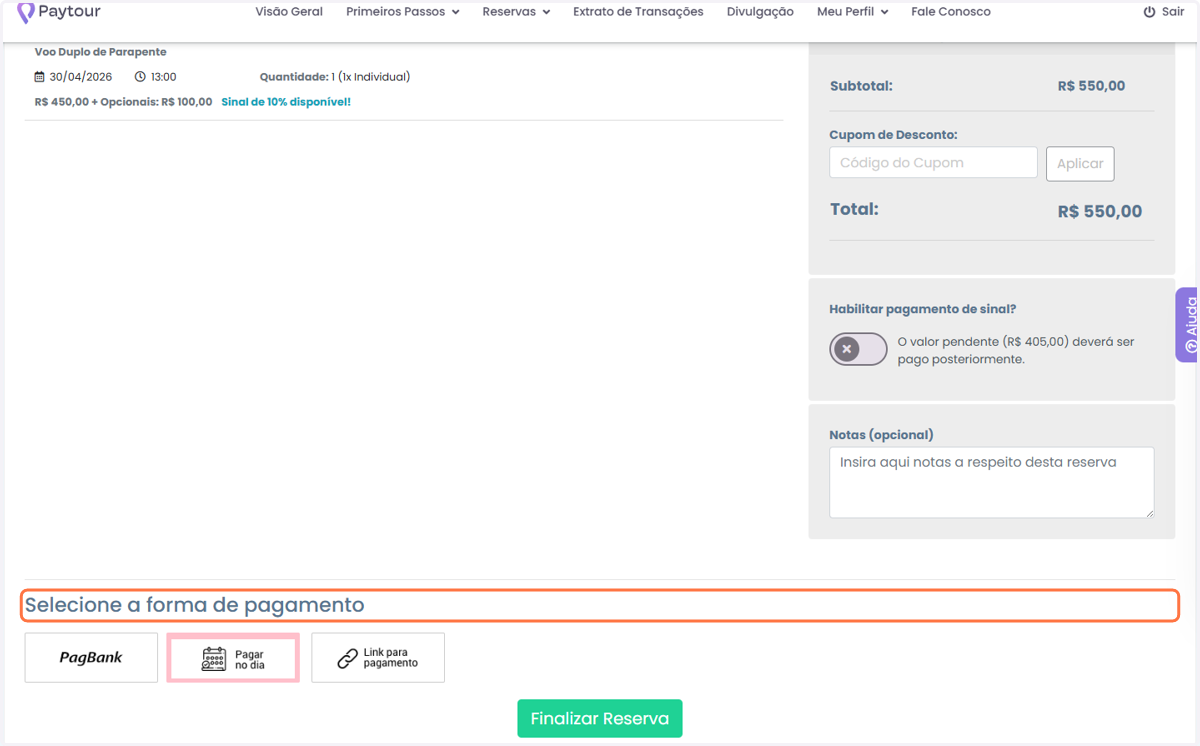Click the calendar icon next to 30/04/2026
The image size is (1200, 746).
coord(40,77)
